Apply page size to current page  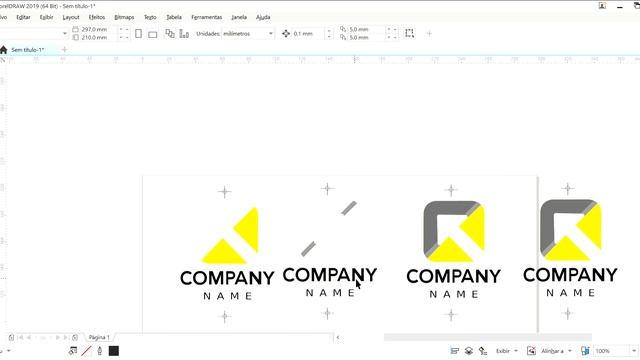(184, 33)
